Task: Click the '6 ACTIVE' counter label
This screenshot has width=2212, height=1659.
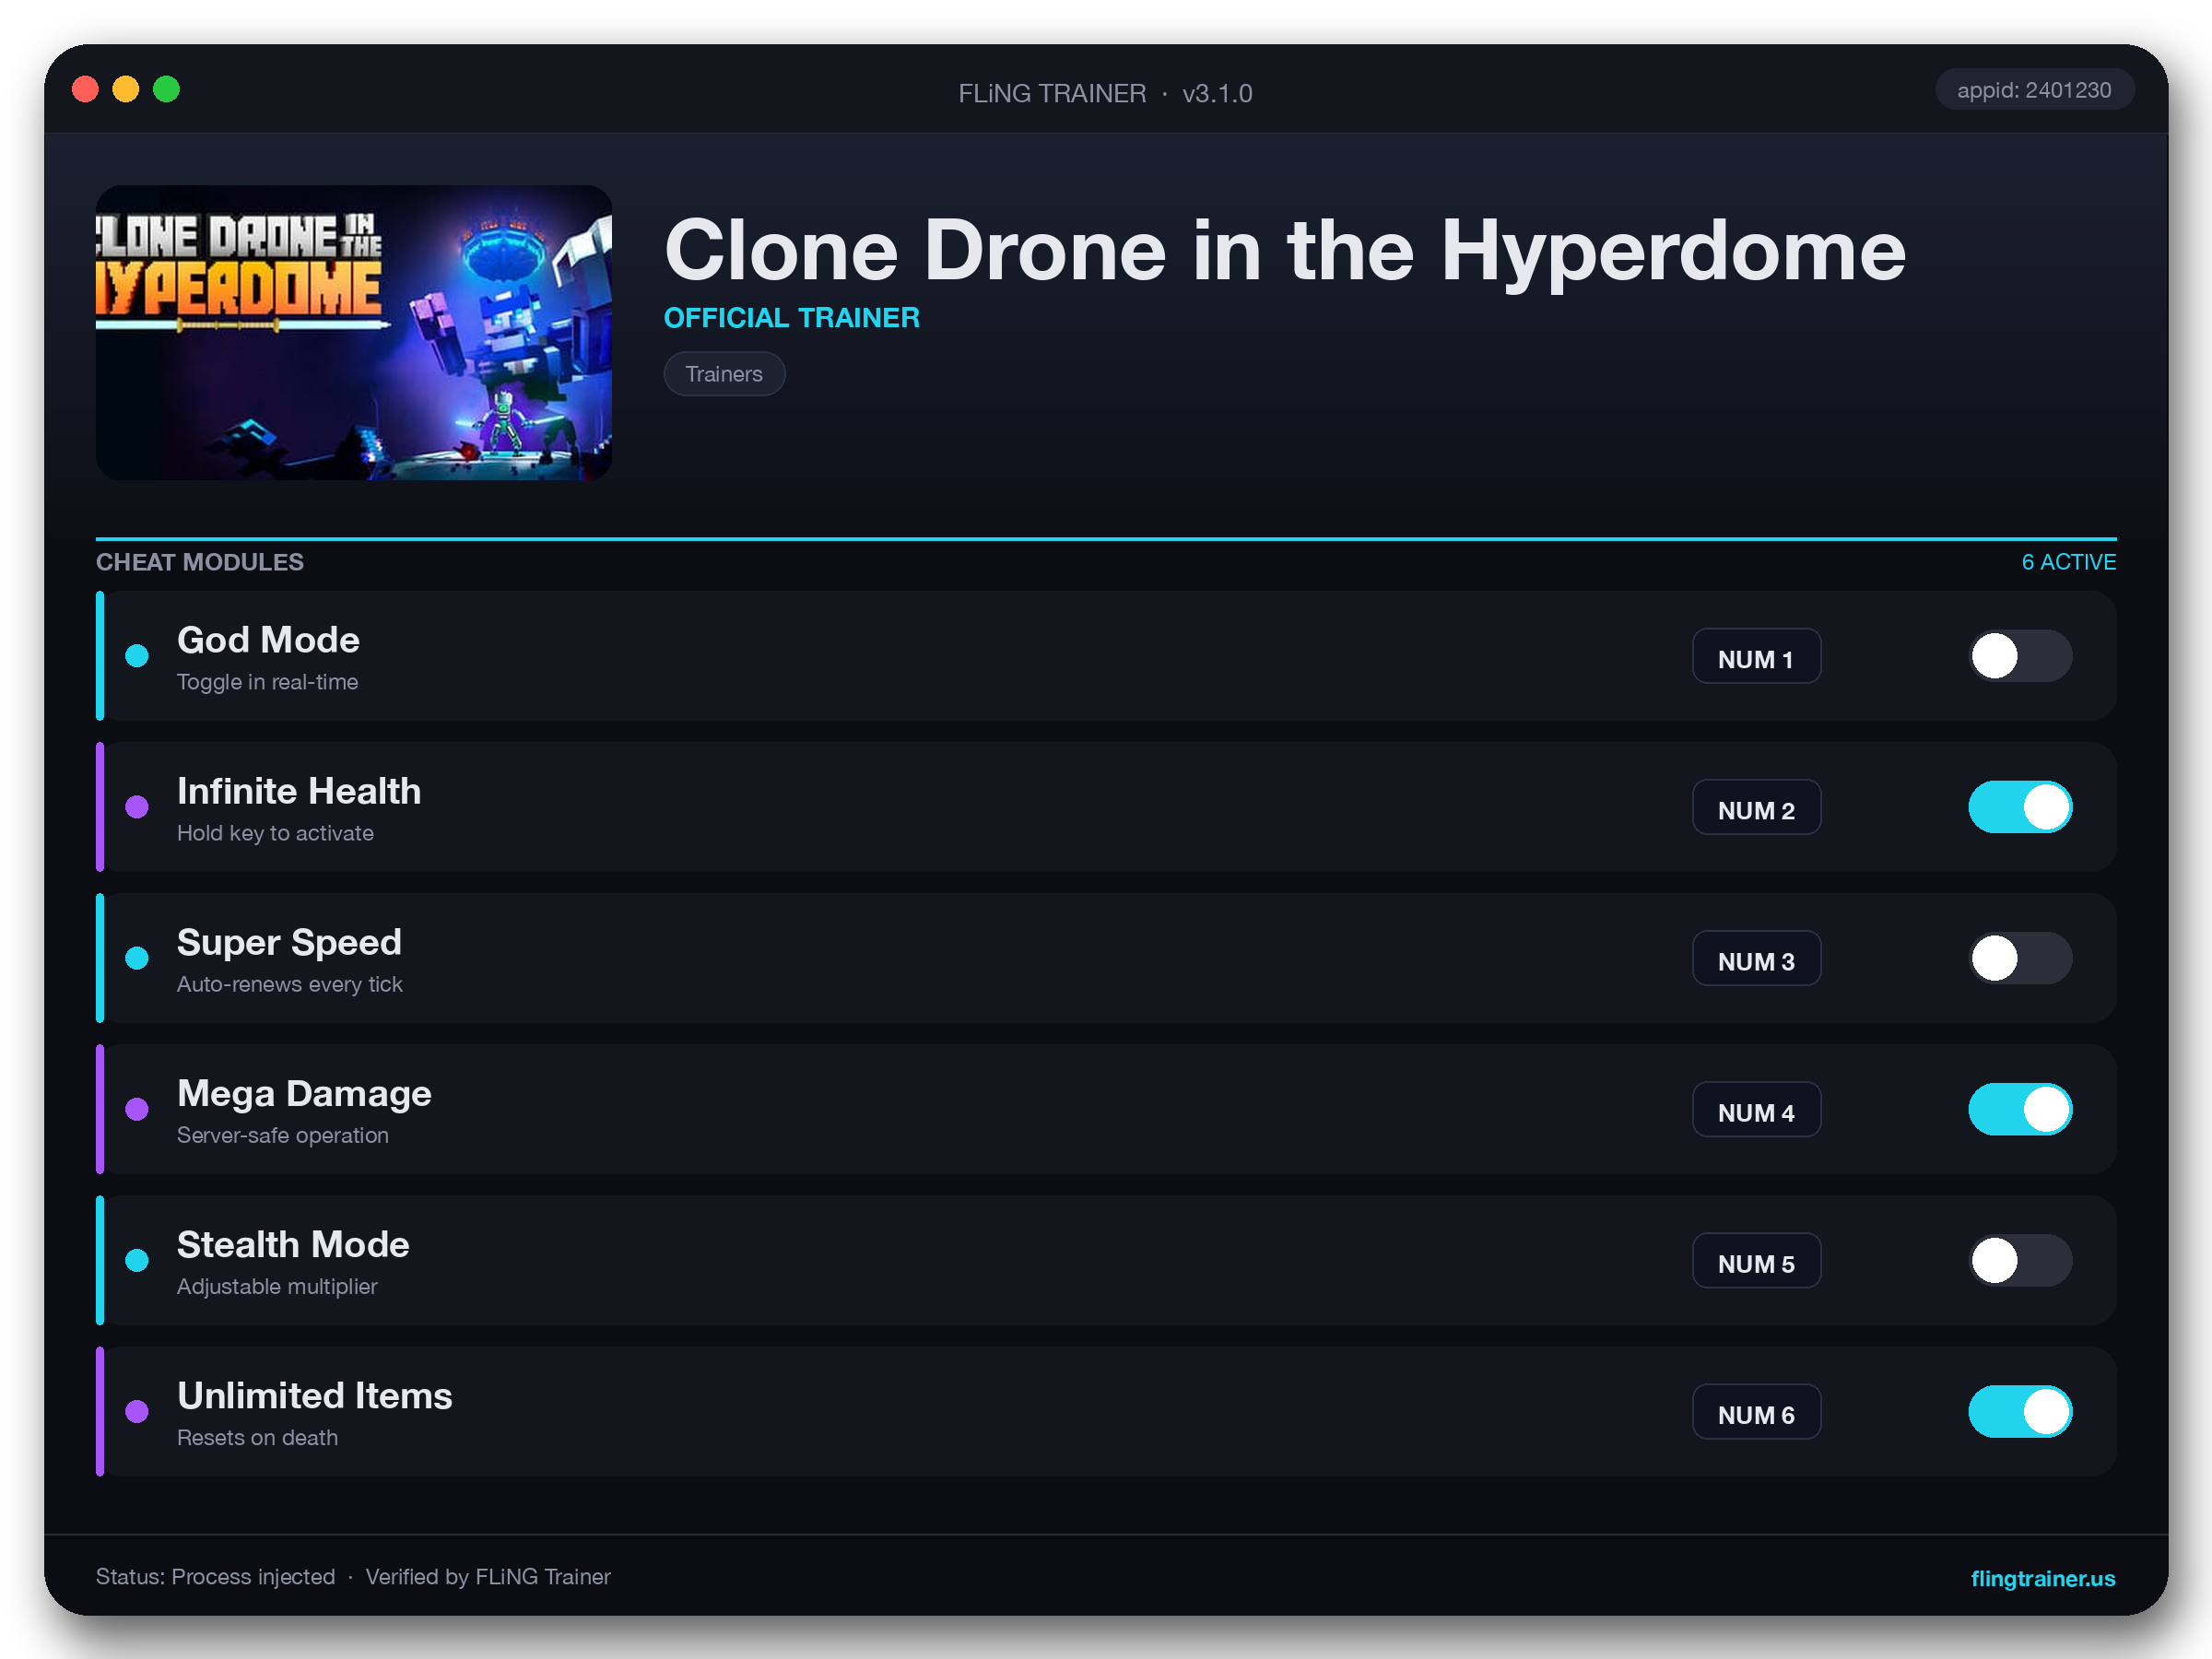Action: tap(2068, 562)
